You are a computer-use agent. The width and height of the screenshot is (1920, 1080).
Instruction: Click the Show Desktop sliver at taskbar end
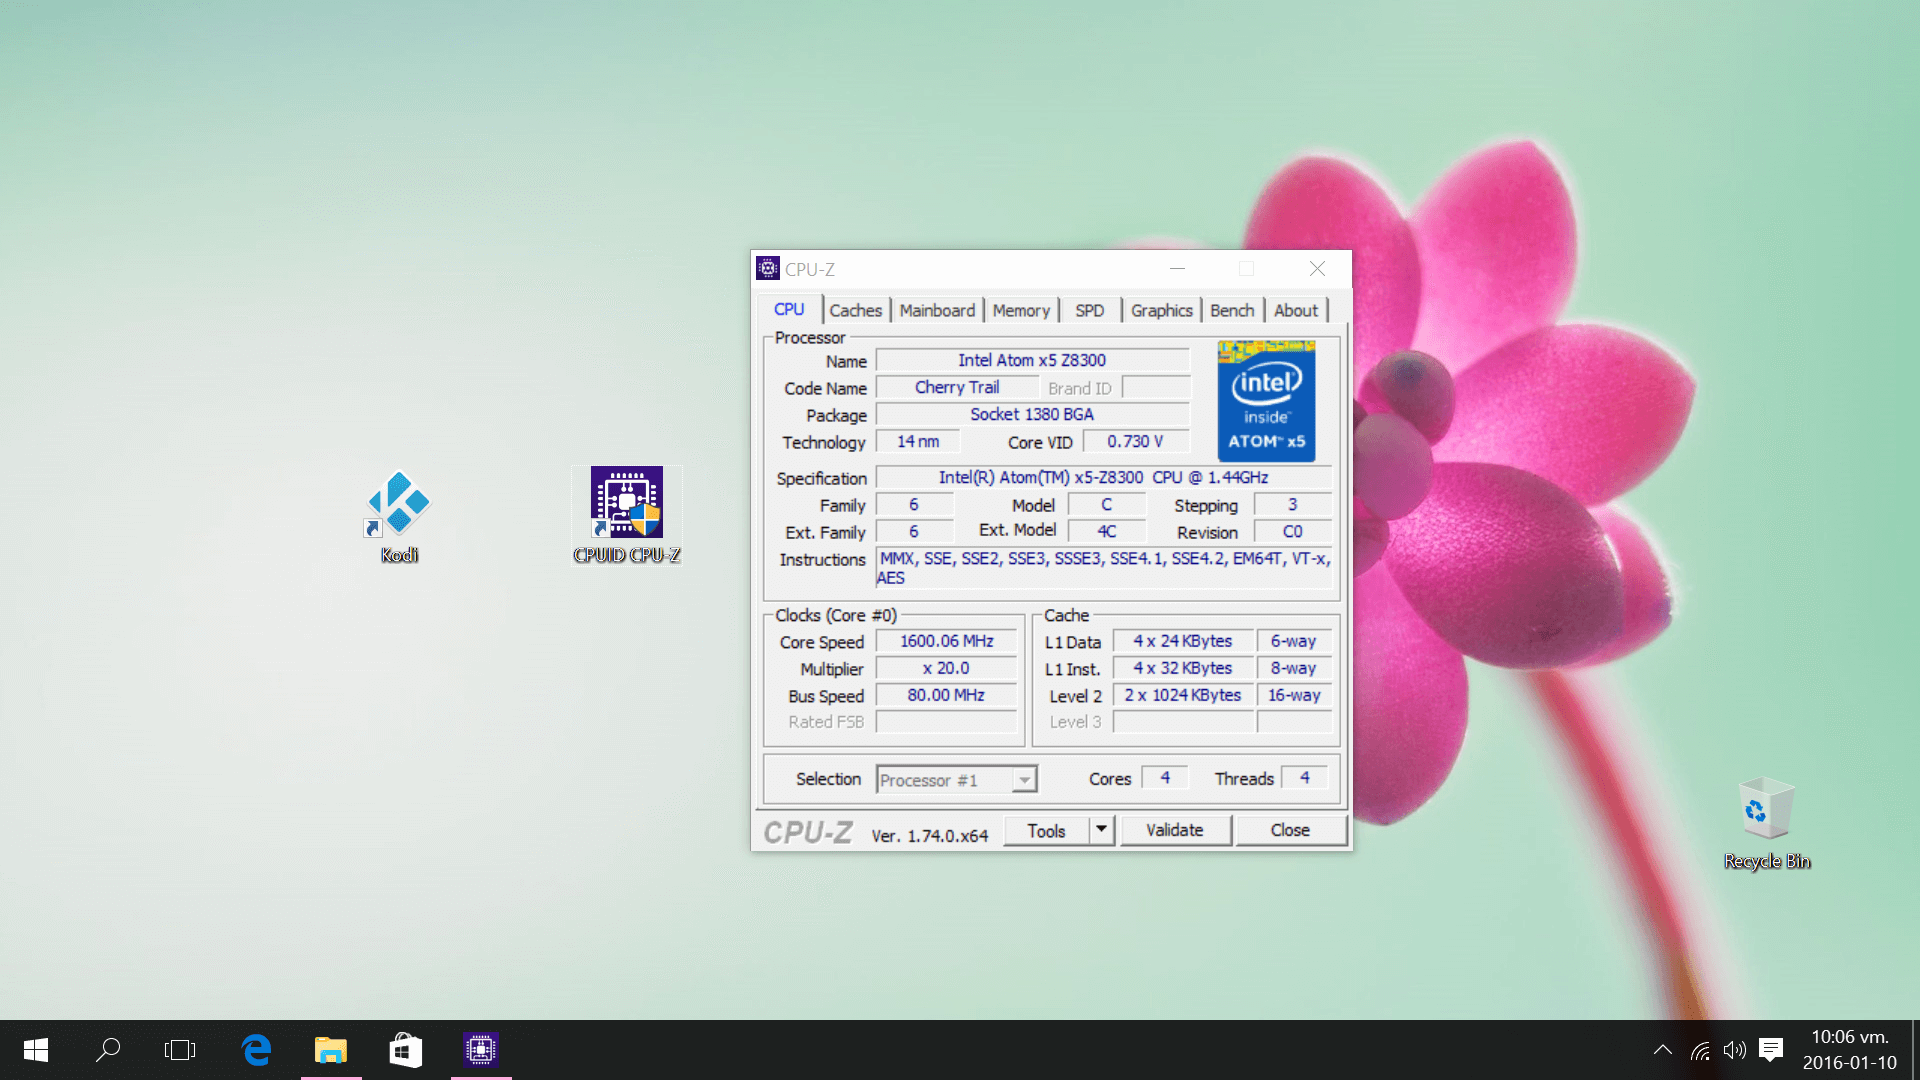(1915, 1050)
